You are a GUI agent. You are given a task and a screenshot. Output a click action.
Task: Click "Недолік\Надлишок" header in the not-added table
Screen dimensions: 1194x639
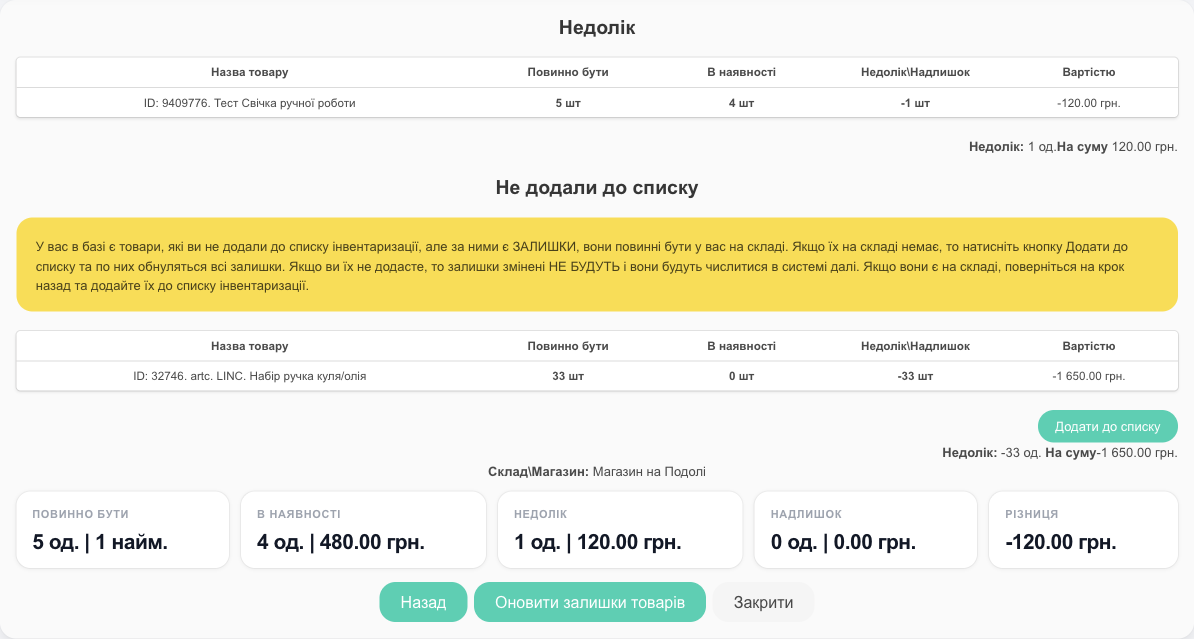[915, 347]
